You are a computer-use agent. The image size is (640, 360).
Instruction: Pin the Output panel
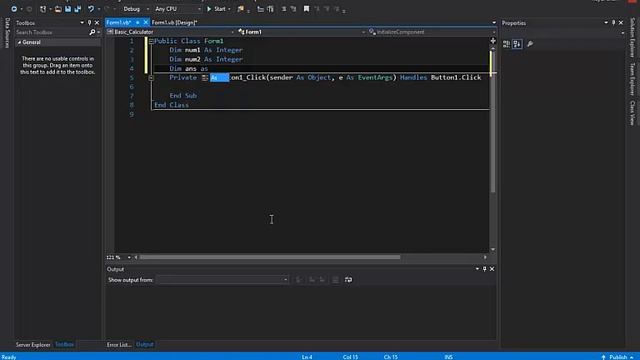[484, 269]
